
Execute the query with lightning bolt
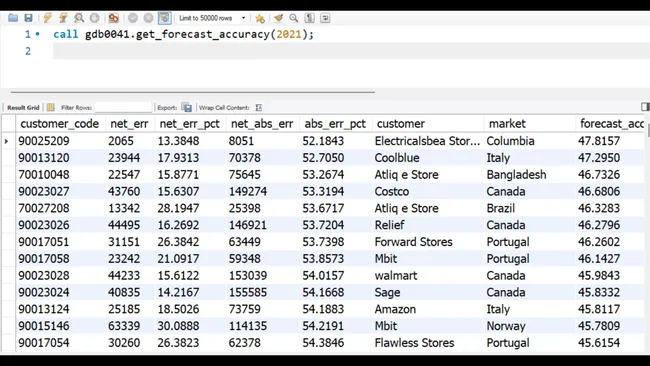(47, 18)
